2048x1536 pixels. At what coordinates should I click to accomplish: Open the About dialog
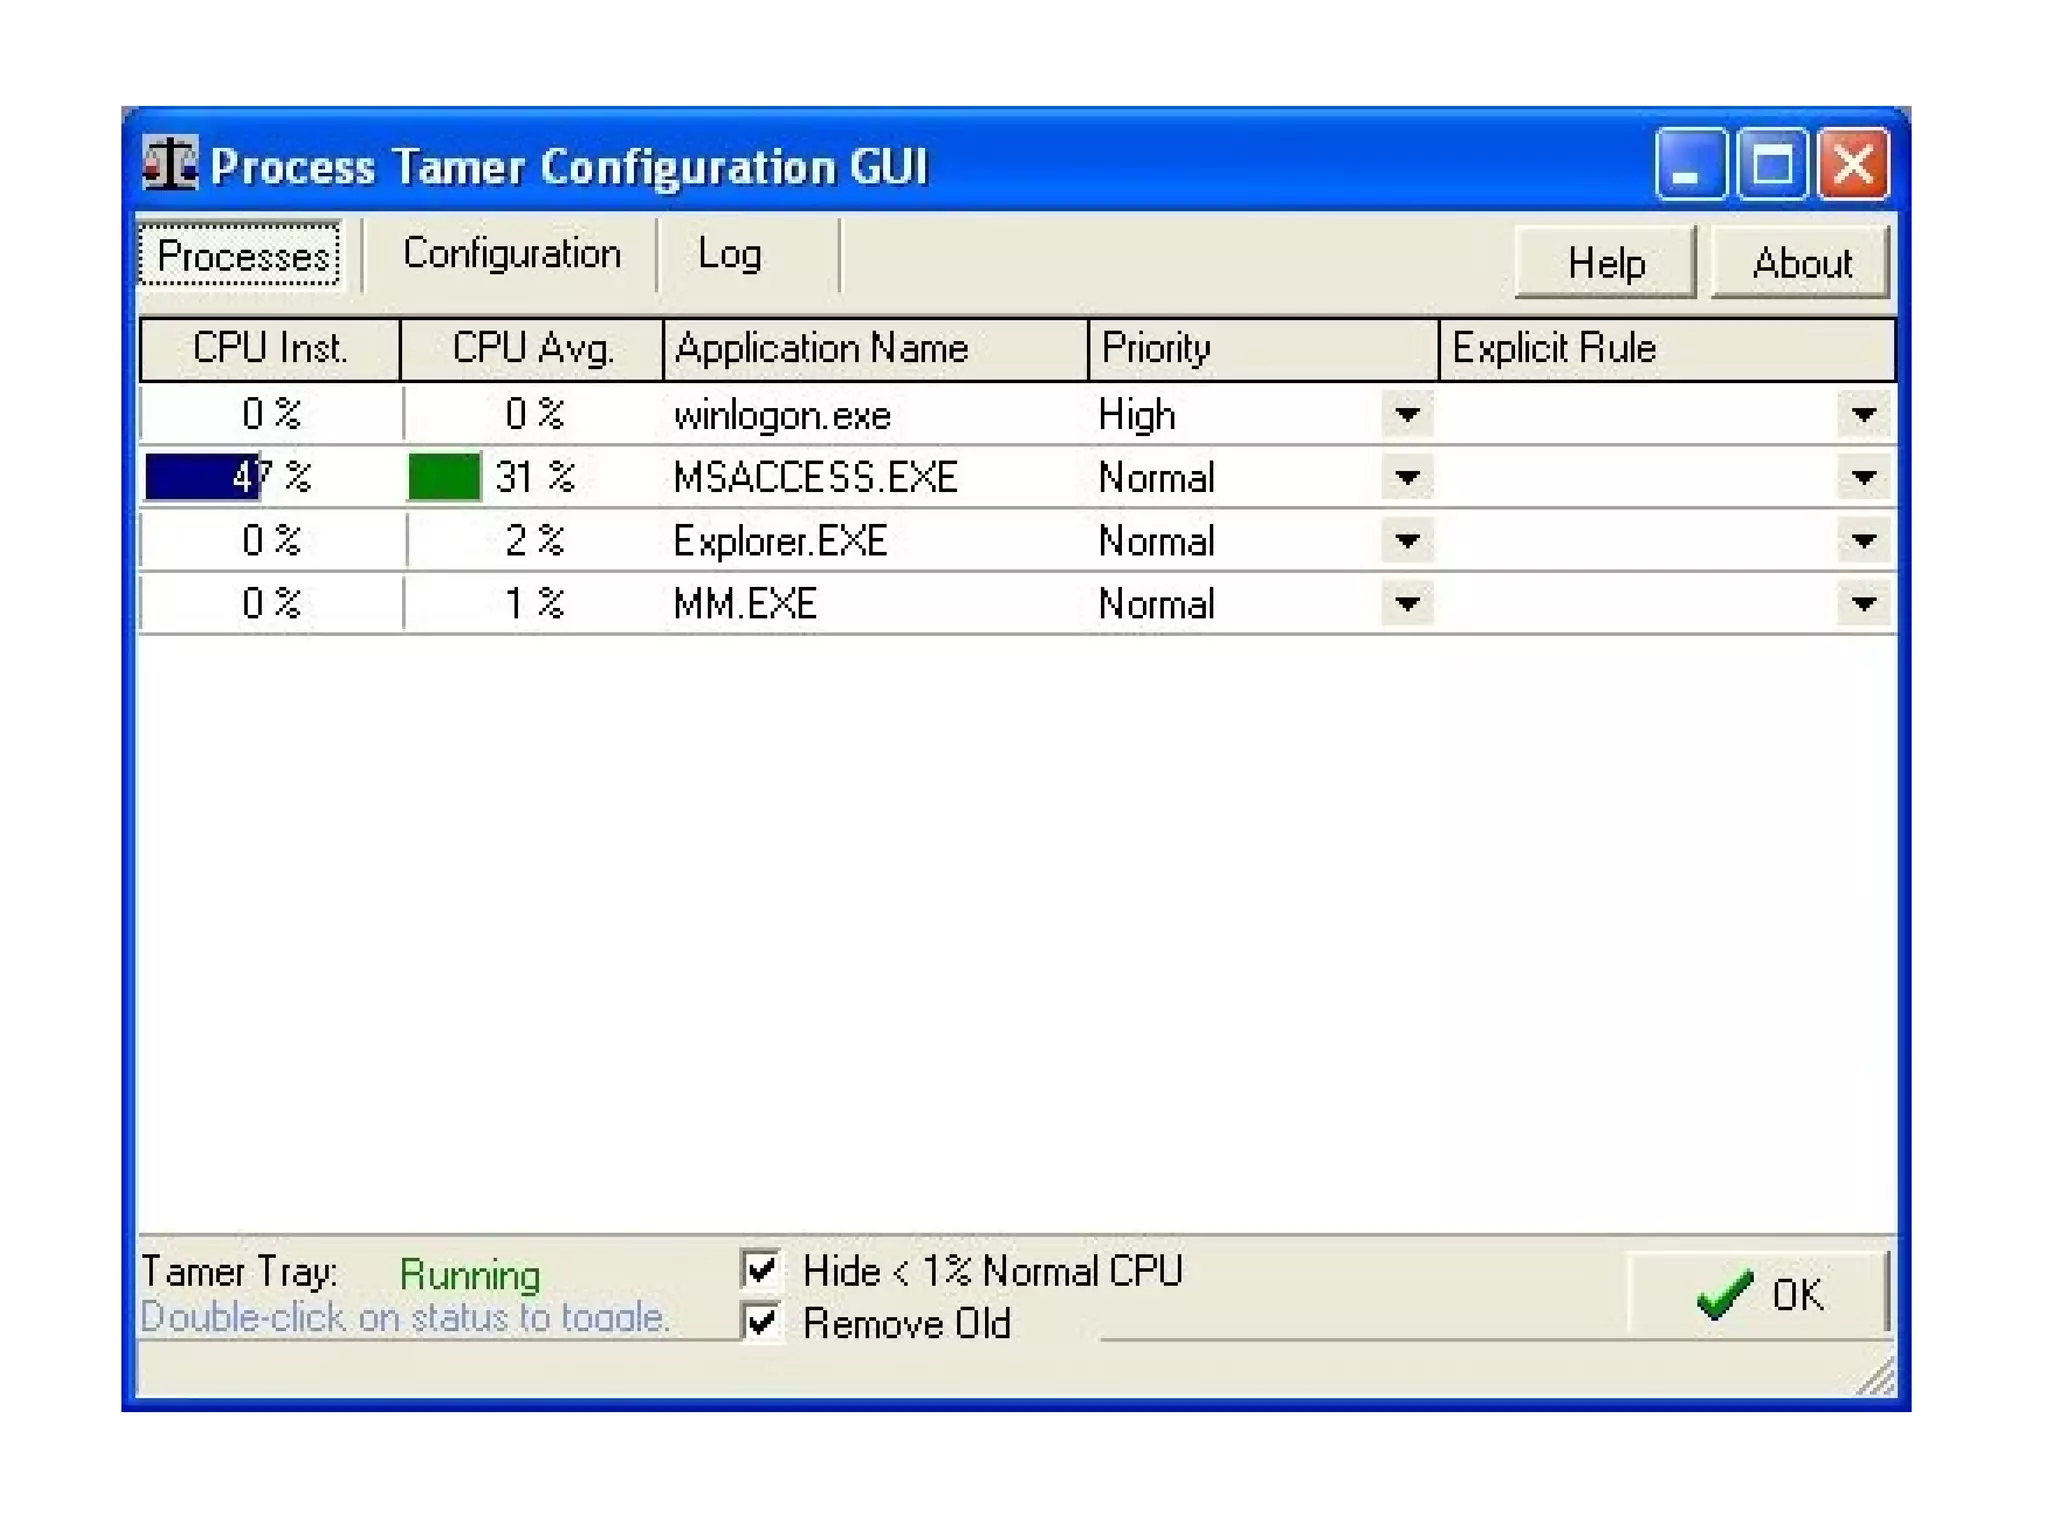(x=1801, y=263)
